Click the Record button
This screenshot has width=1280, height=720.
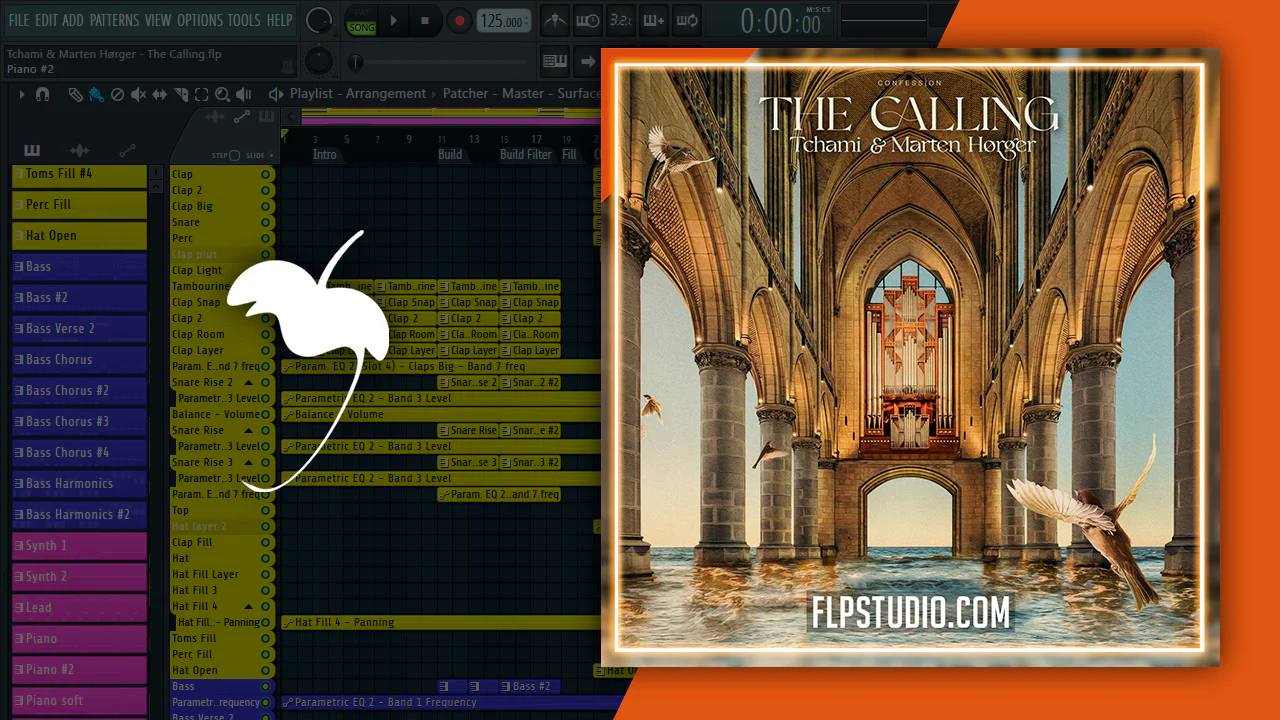(x=458, y=21)
